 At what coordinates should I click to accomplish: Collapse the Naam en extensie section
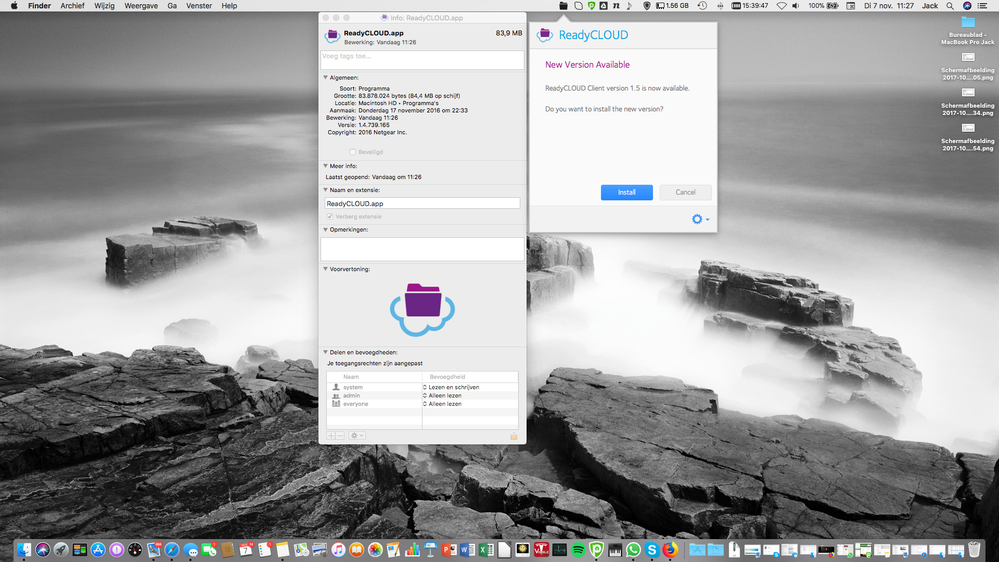coord(325,190)
